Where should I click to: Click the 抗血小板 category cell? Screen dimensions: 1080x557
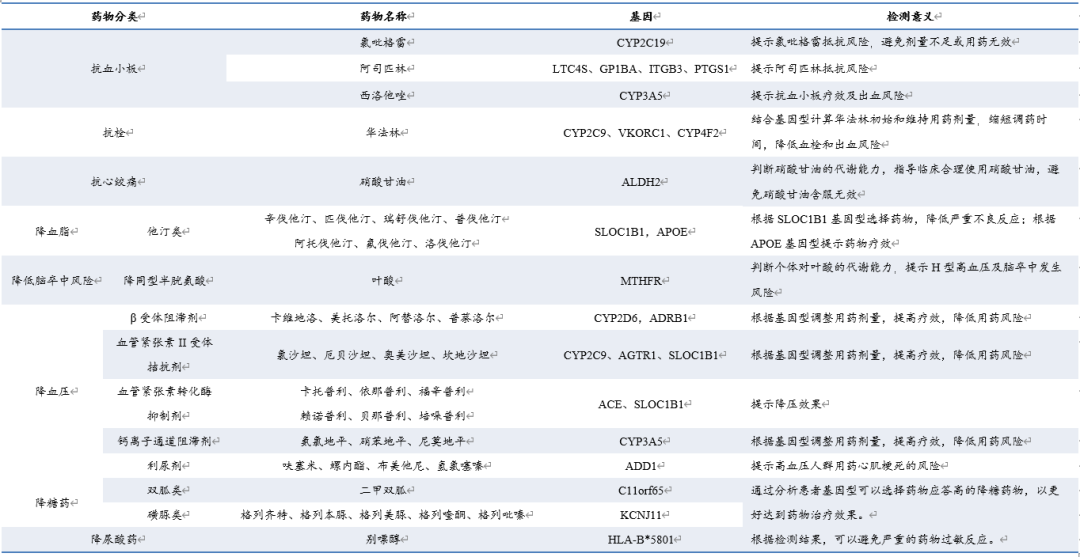tap(114, 69)
